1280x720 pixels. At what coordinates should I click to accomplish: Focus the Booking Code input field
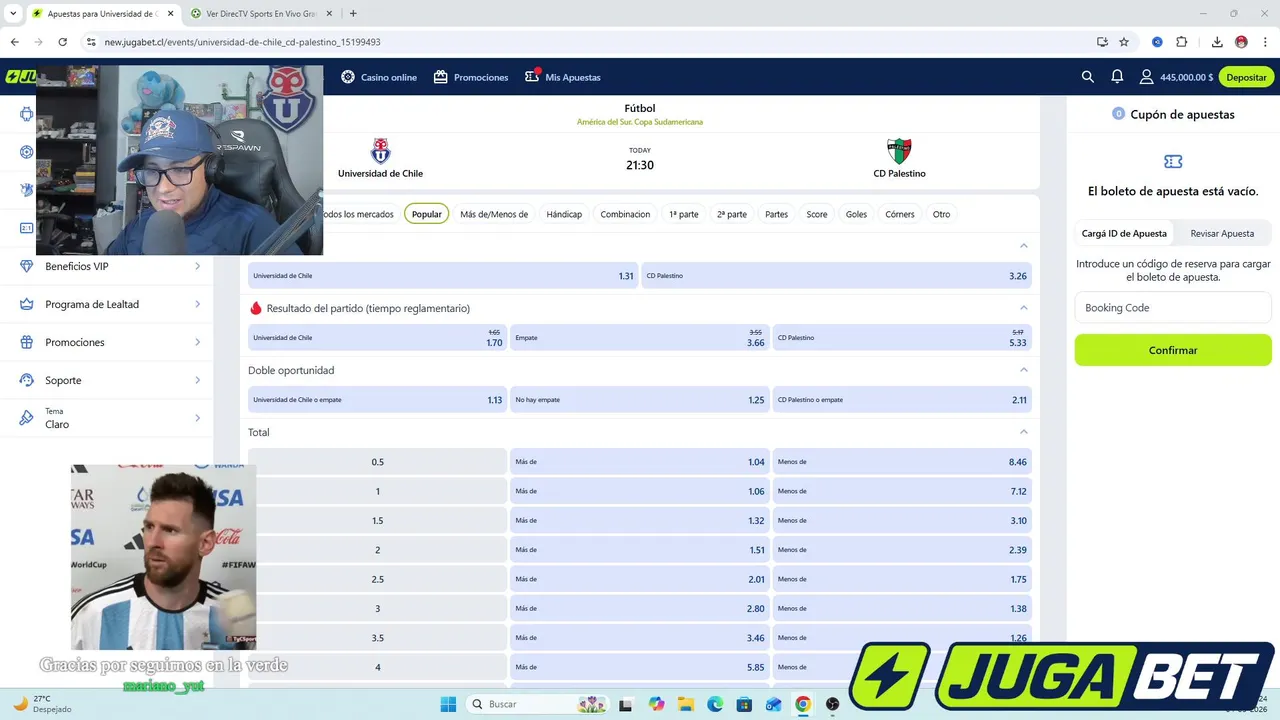click(1173, 308)
